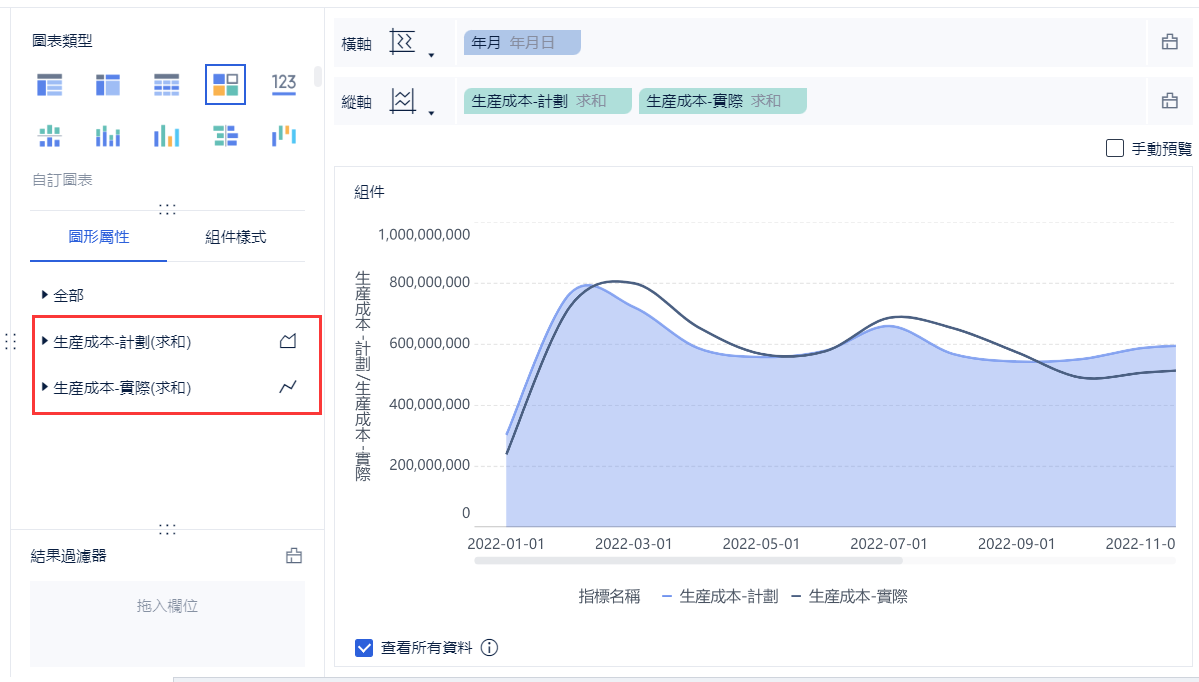Select the cross table chart type
This screenshot has width=1199, height=682.
pos(108,85)
